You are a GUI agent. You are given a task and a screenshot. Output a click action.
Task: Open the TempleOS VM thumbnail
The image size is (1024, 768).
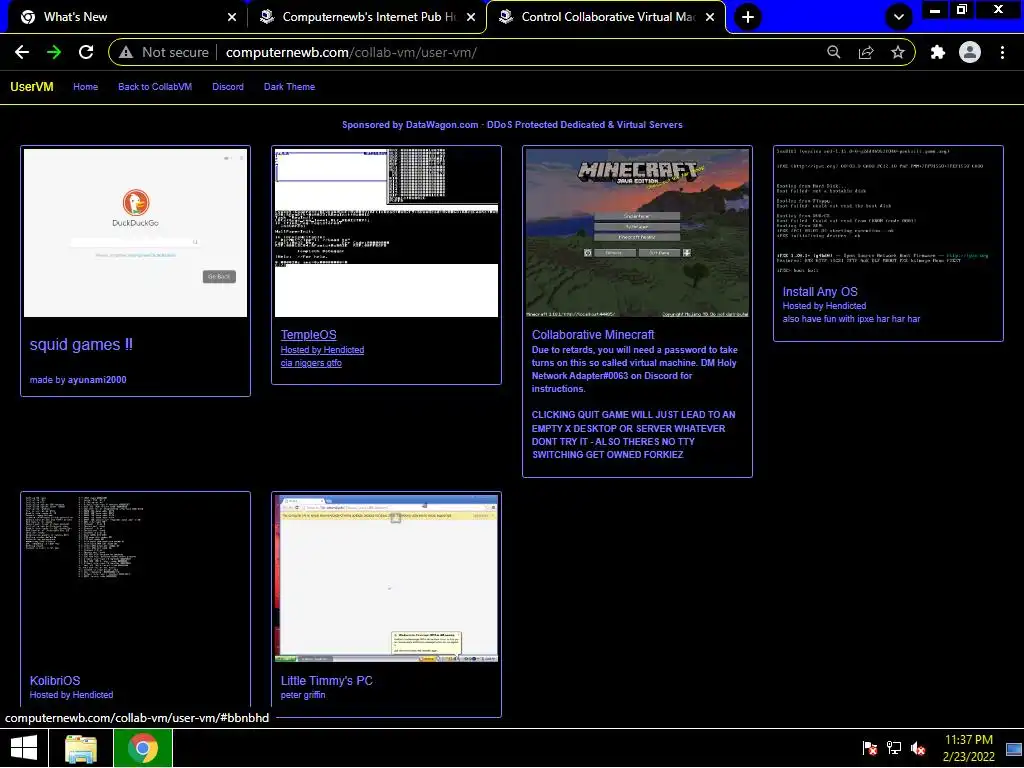tap(386, 232)
